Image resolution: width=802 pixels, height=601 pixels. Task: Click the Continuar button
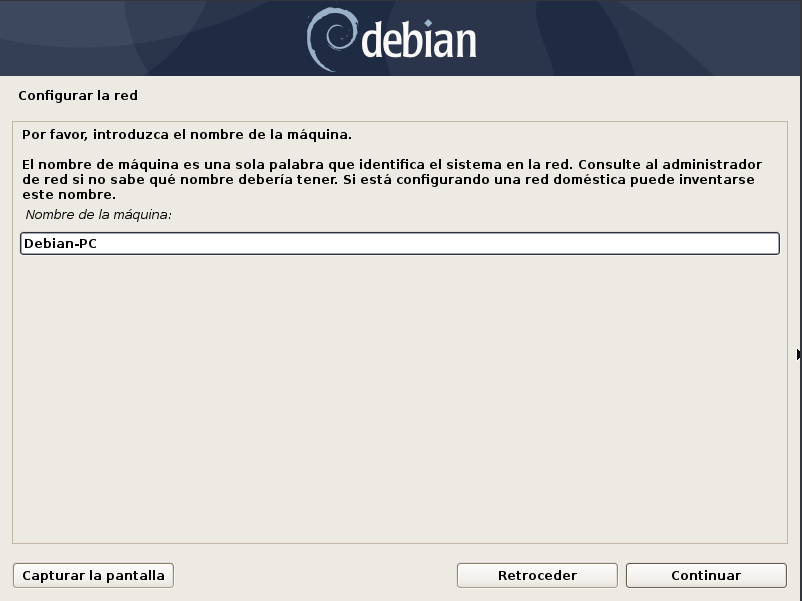tap(706, 575)
